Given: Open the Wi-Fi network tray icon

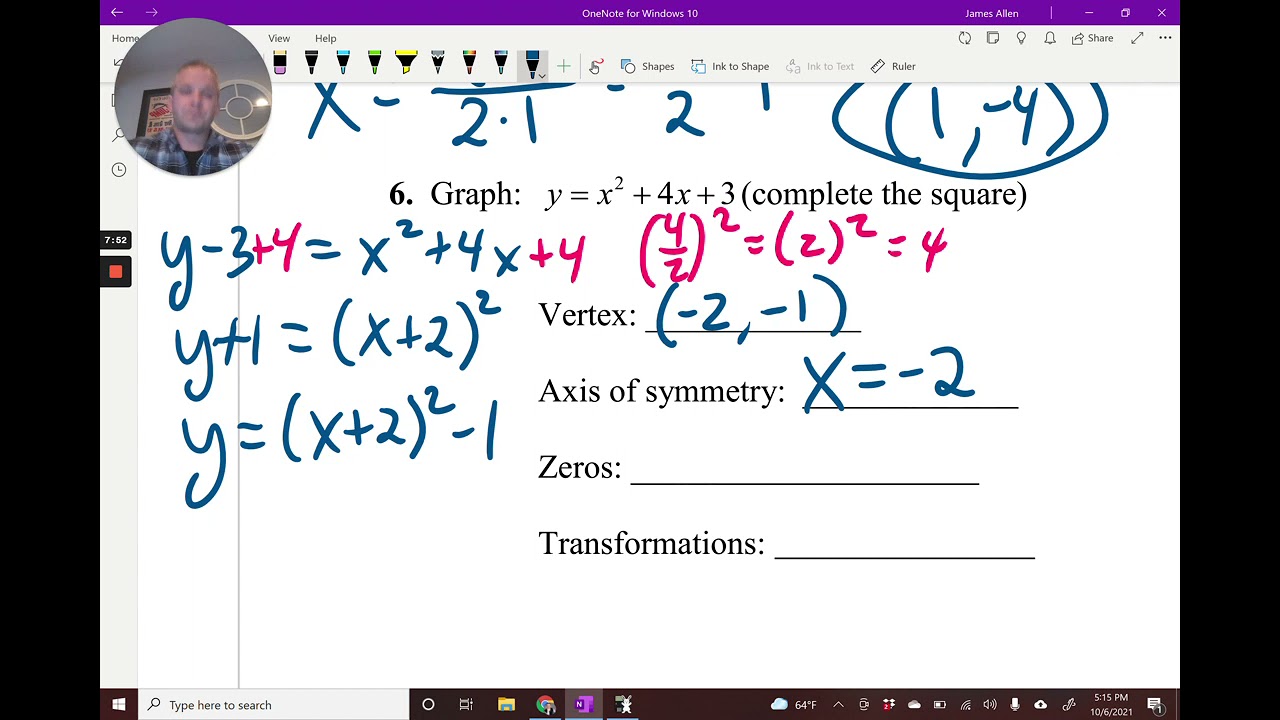Looking at the screenshot, I should tap(964, 705).
